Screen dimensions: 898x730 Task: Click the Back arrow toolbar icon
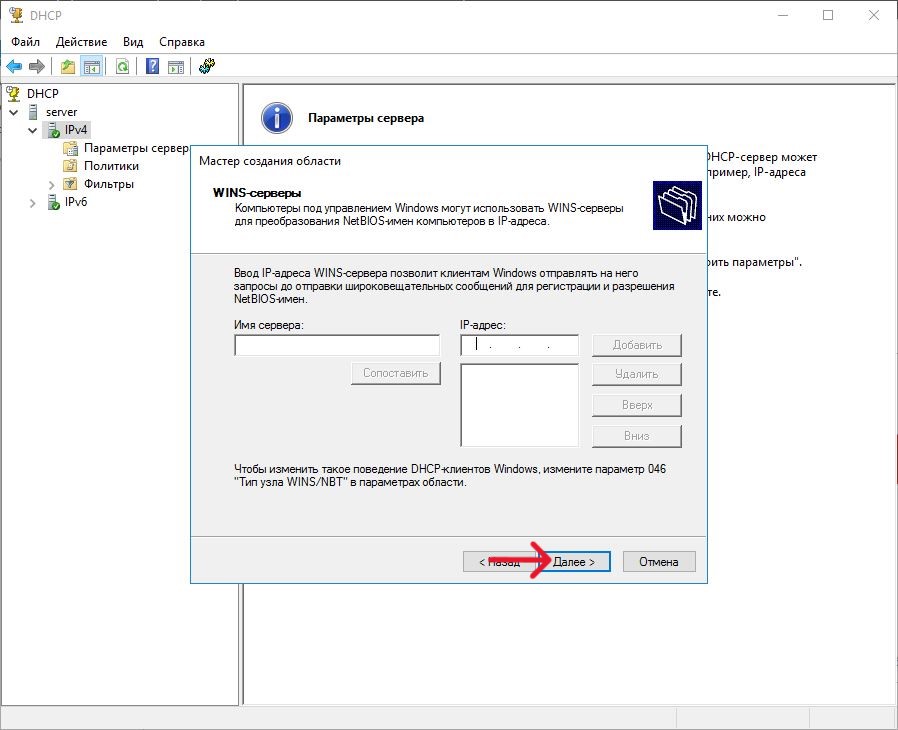[x=14, y=67]
